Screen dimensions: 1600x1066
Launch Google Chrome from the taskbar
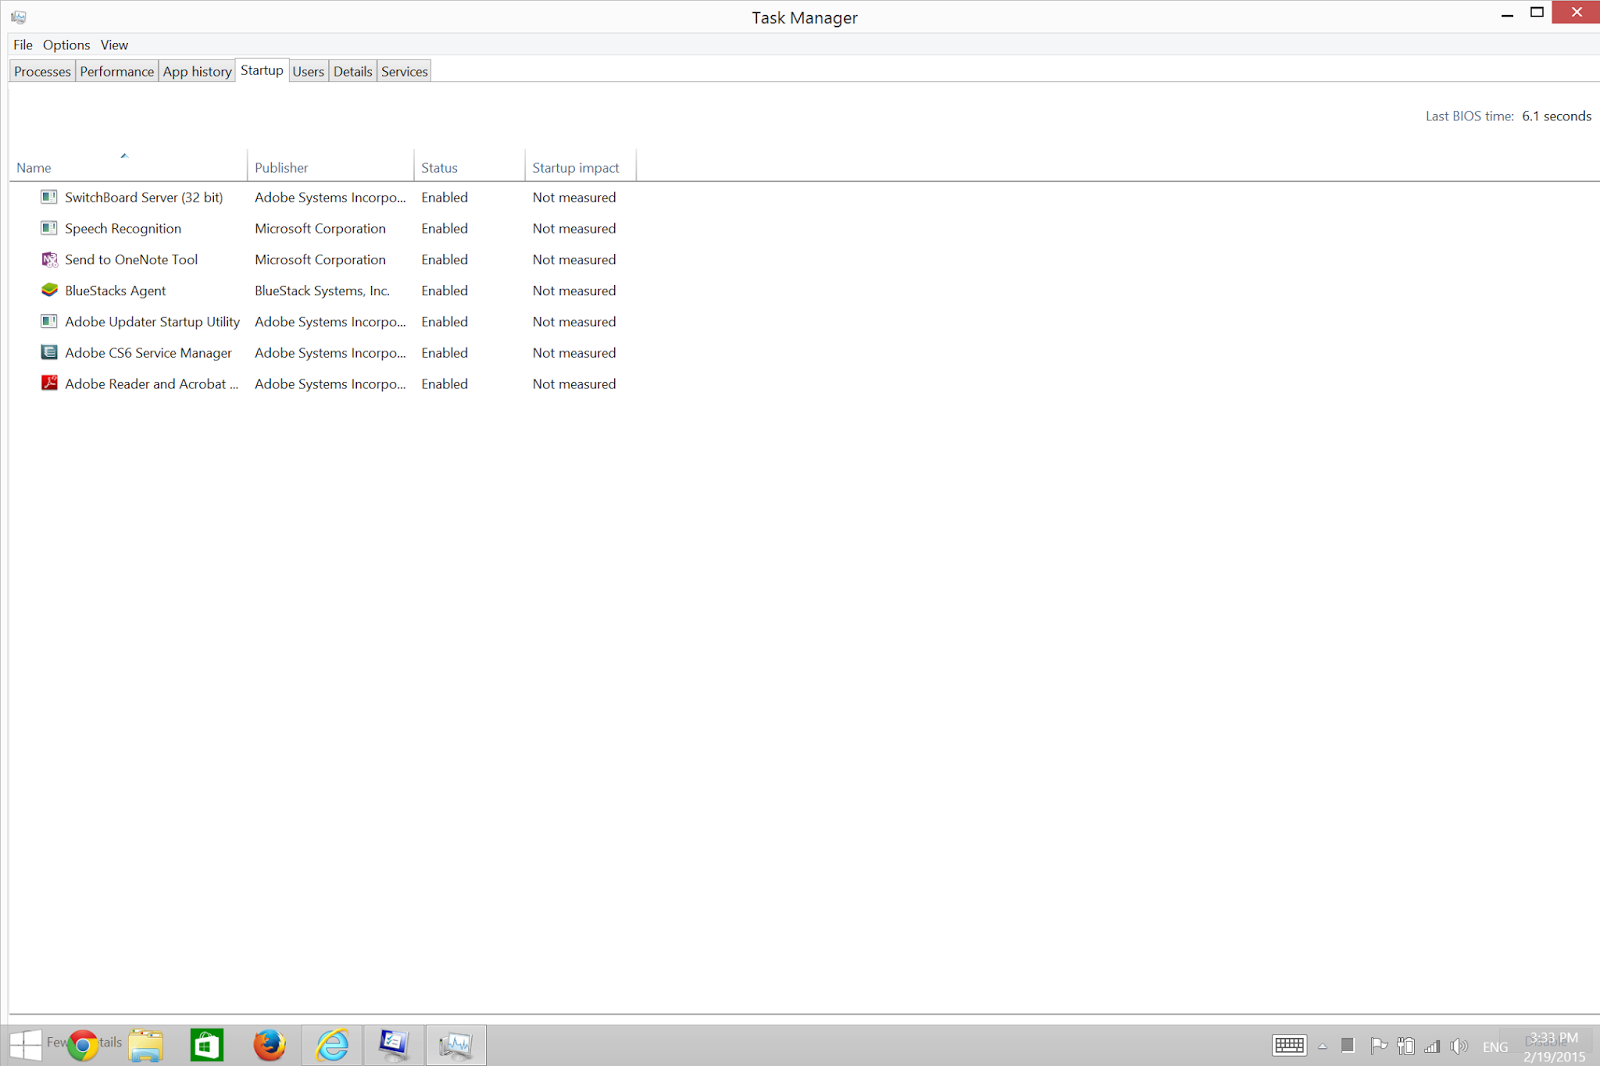83,1045
